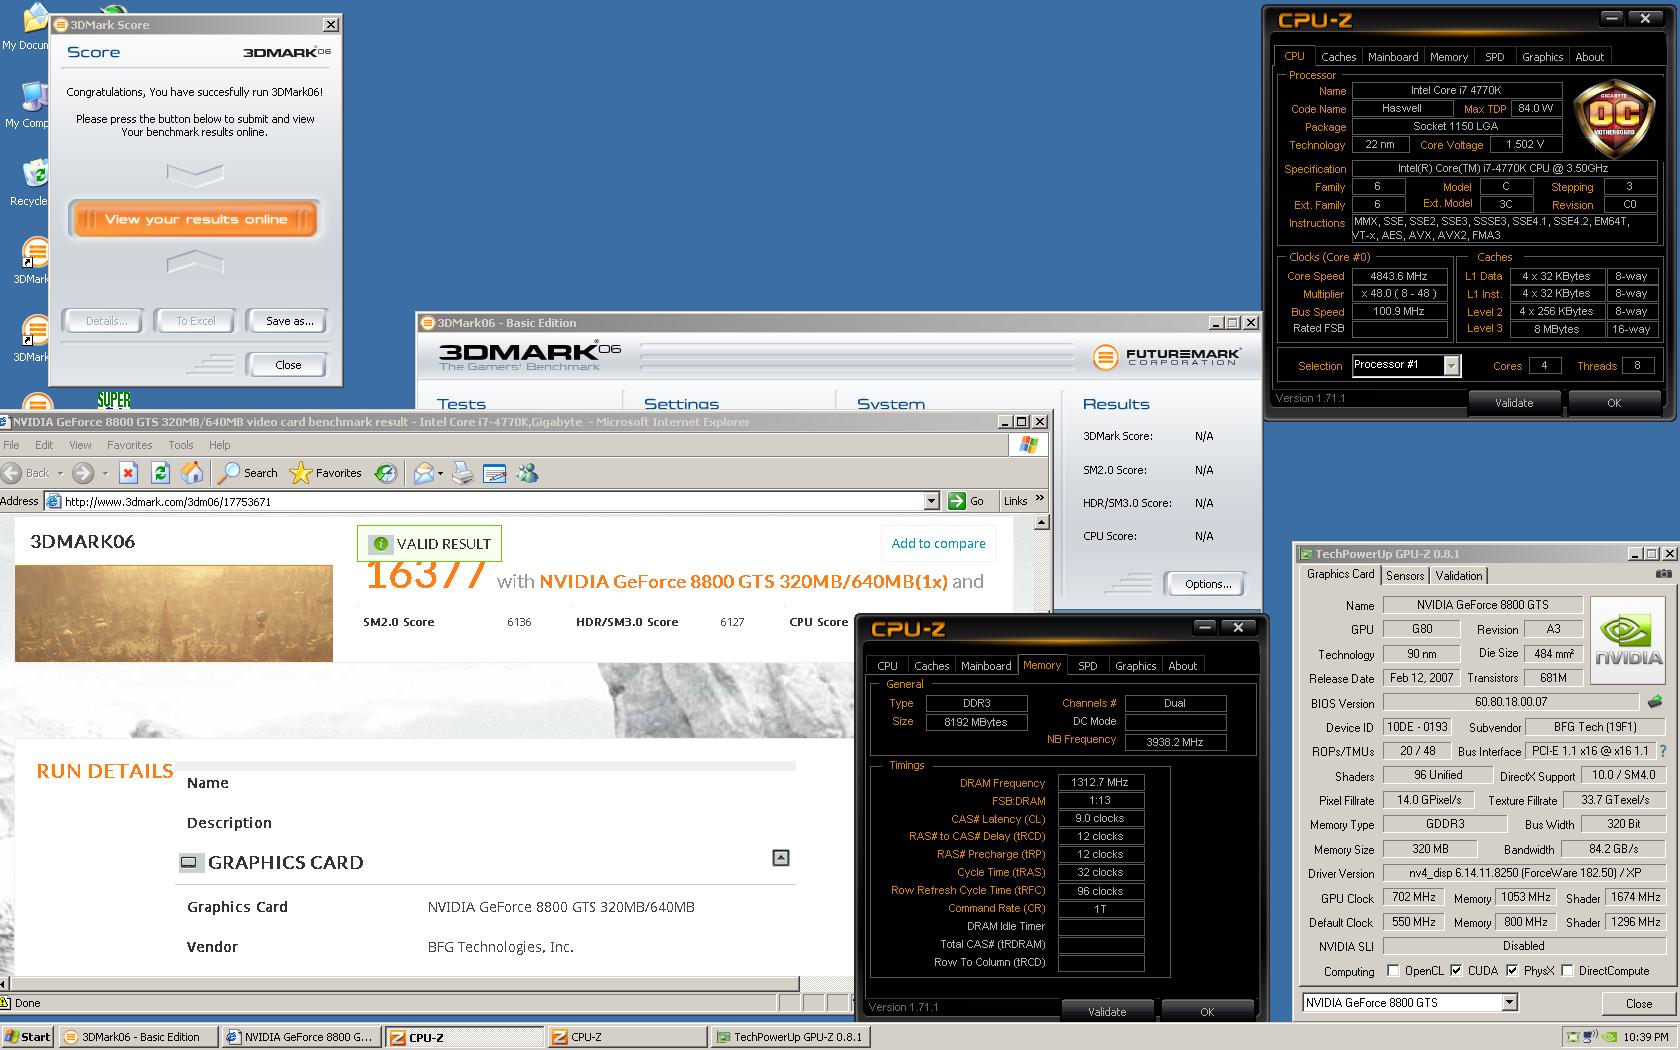Click the 3DMark06 game screenshot thumbnail

173,614
